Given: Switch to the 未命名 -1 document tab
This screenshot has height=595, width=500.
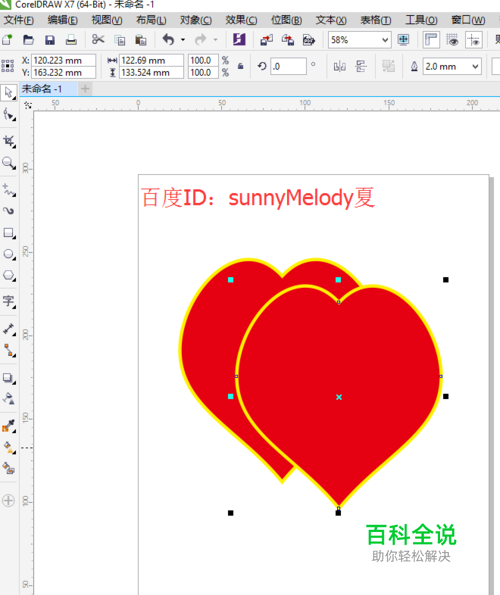Looking at the screenshot, I should pos(42,89).
